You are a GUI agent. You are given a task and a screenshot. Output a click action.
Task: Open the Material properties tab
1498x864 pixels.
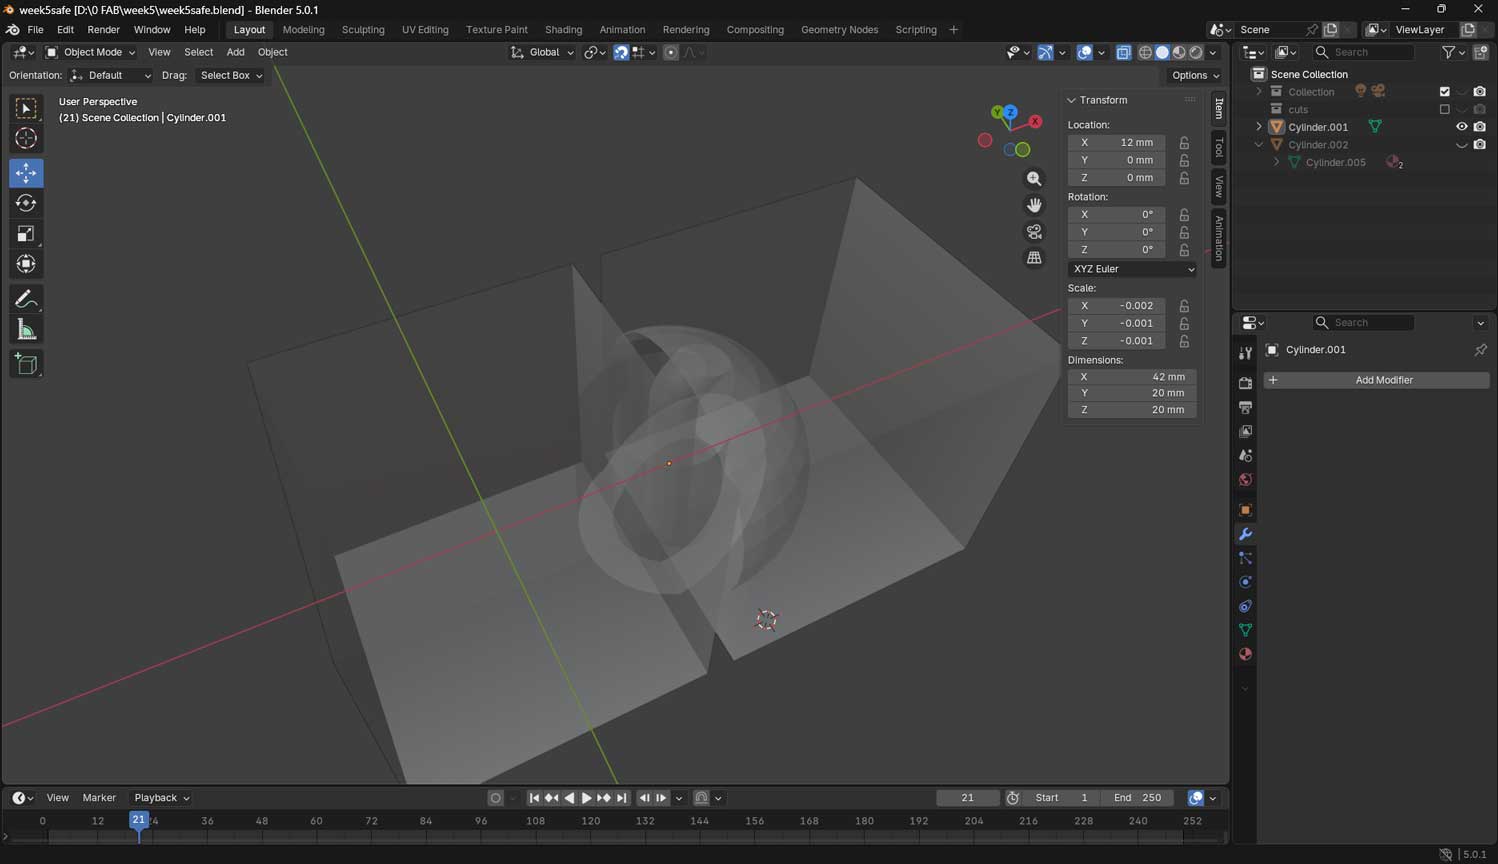[1245, 654]
